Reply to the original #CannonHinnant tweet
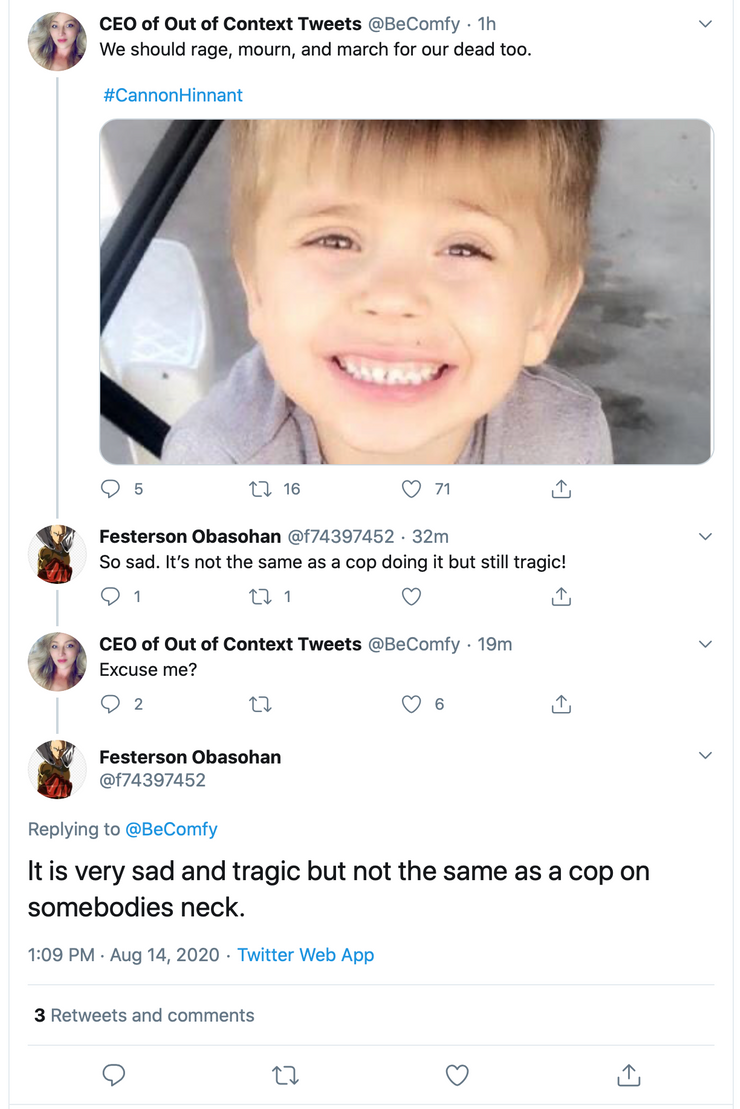 [112, 489]
